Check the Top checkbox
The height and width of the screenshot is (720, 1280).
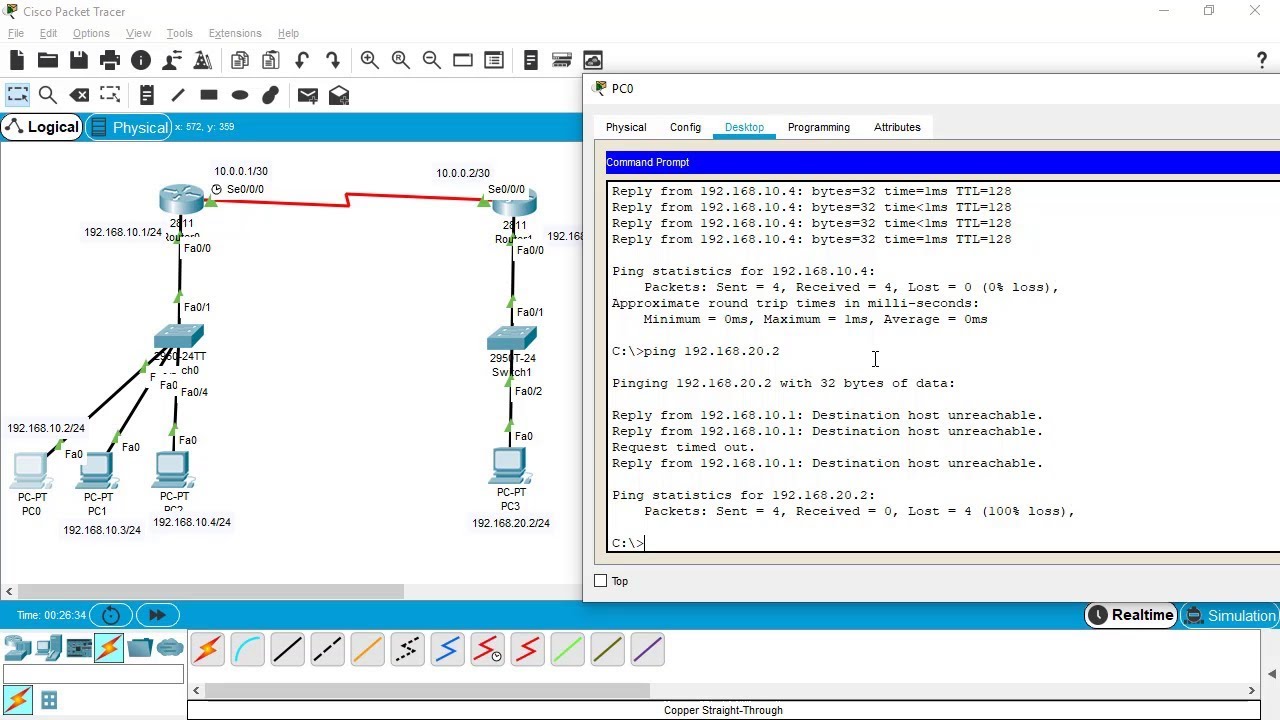pyautogui.click(x=601, y=580)
